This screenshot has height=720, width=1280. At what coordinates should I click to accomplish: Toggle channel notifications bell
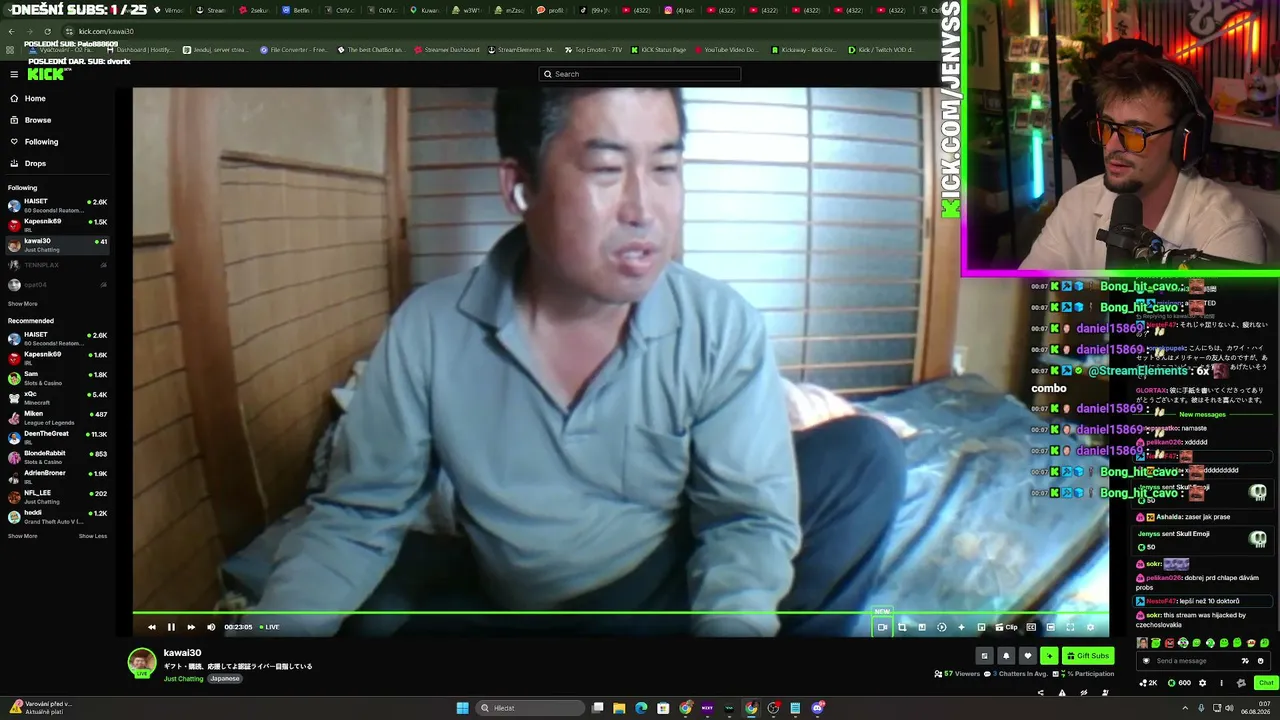[1006, 656]
